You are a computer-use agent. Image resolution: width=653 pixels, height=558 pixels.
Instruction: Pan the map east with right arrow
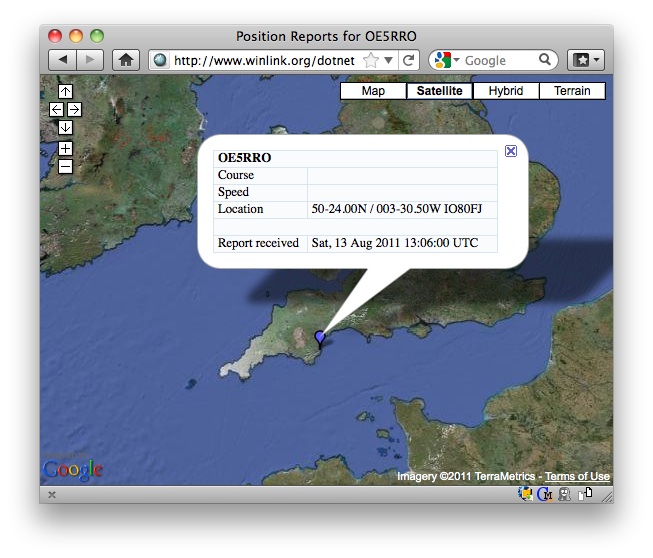(75, 110)
